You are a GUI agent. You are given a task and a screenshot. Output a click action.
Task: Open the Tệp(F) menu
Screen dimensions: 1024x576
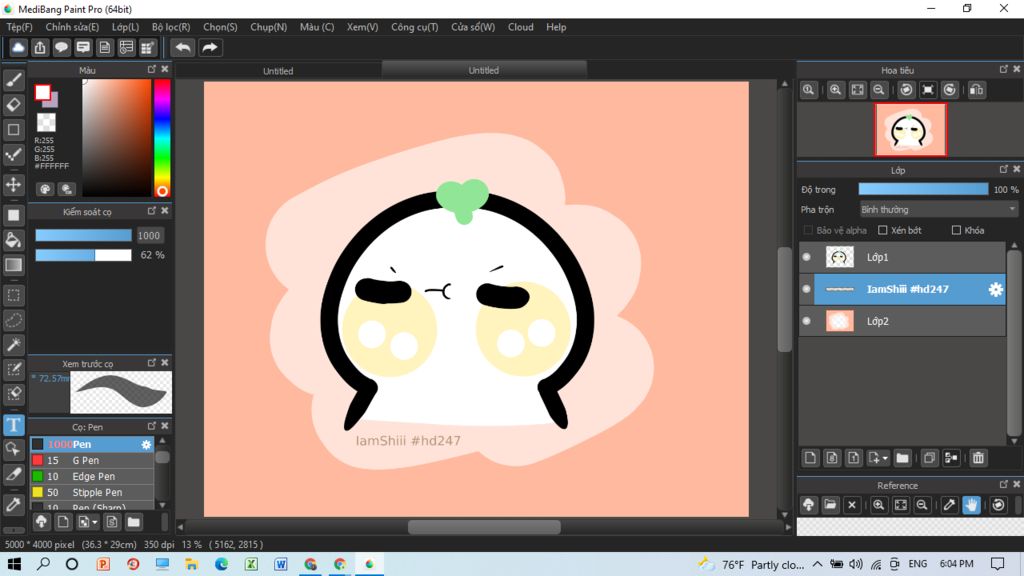(x=19, y=27)
